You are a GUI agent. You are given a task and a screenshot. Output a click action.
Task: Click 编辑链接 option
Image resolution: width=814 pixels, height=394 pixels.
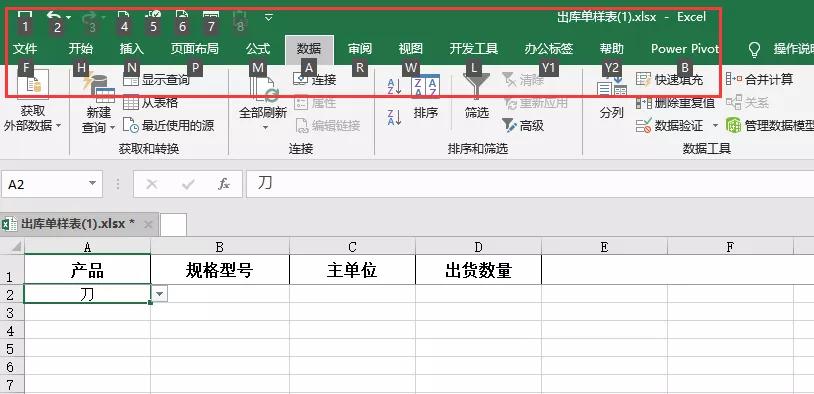[328, 125]
